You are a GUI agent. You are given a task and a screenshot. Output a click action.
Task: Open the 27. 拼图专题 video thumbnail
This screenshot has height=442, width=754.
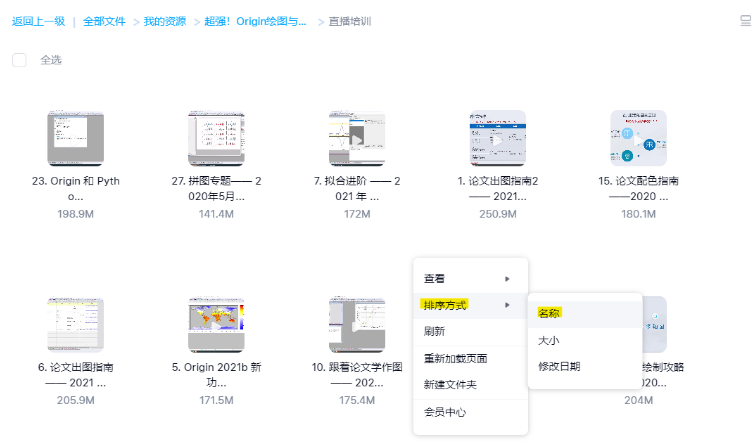click(x=216, y=138)
